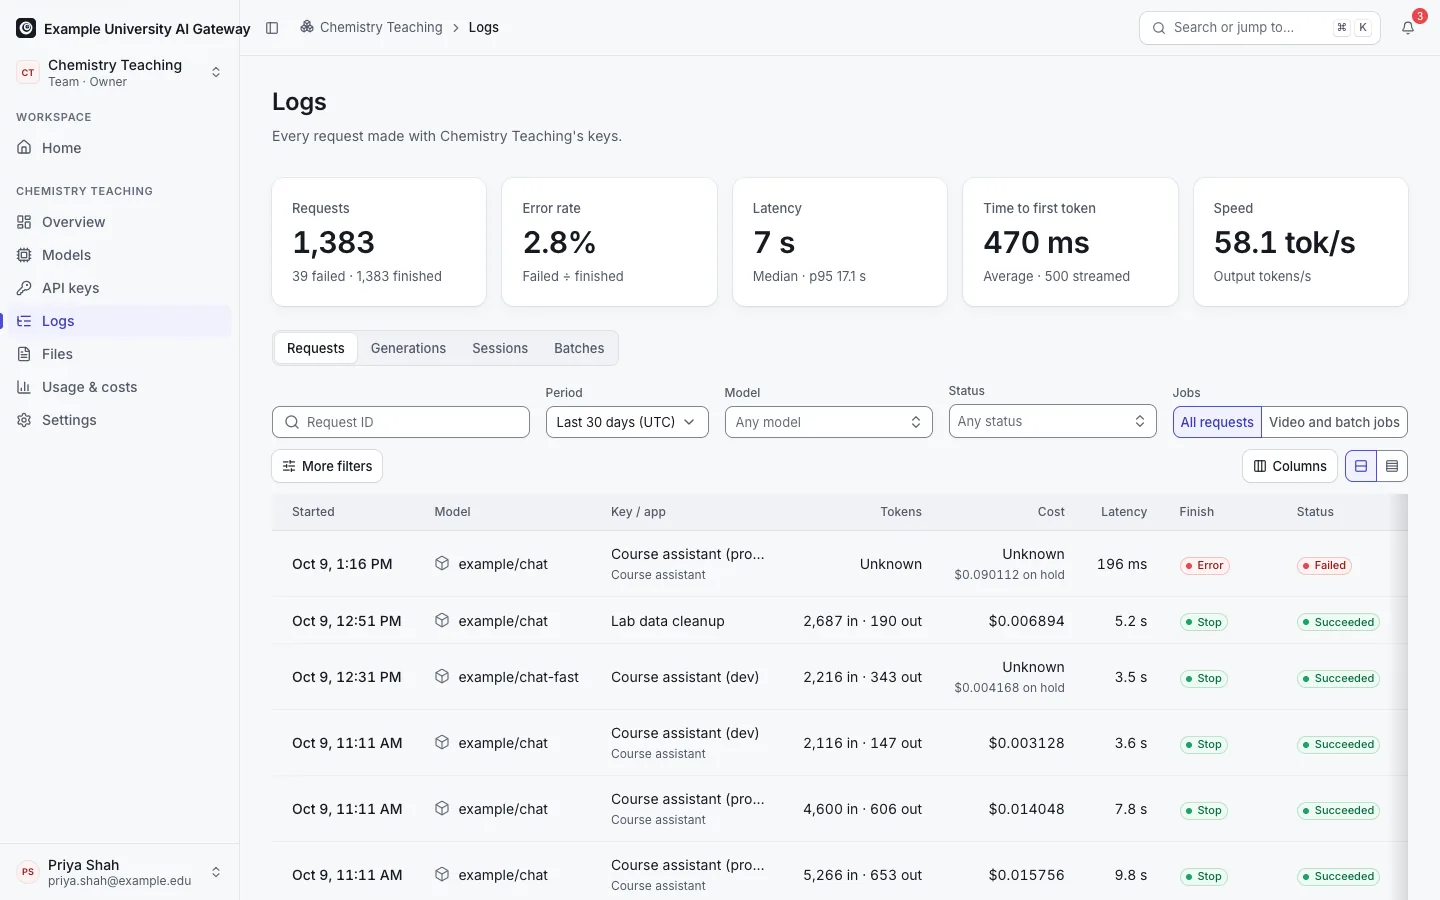Select the Requests tab
Image resolution: width=1440 pixels, height=900 pixels.
pos(316,348)
